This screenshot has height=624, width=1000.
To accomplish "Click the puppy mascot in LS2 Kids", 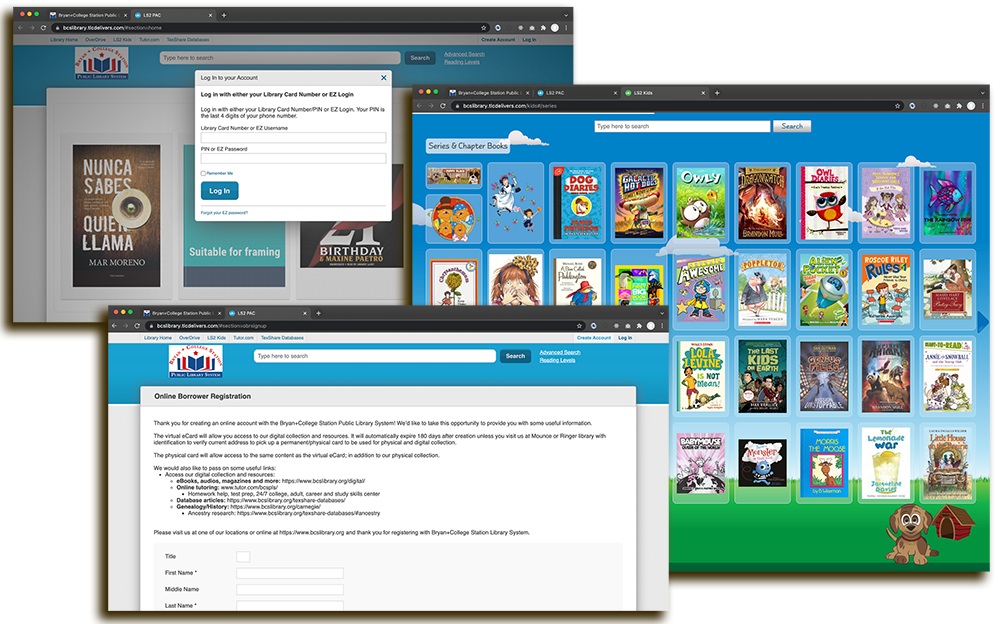I will coord(910,534).
